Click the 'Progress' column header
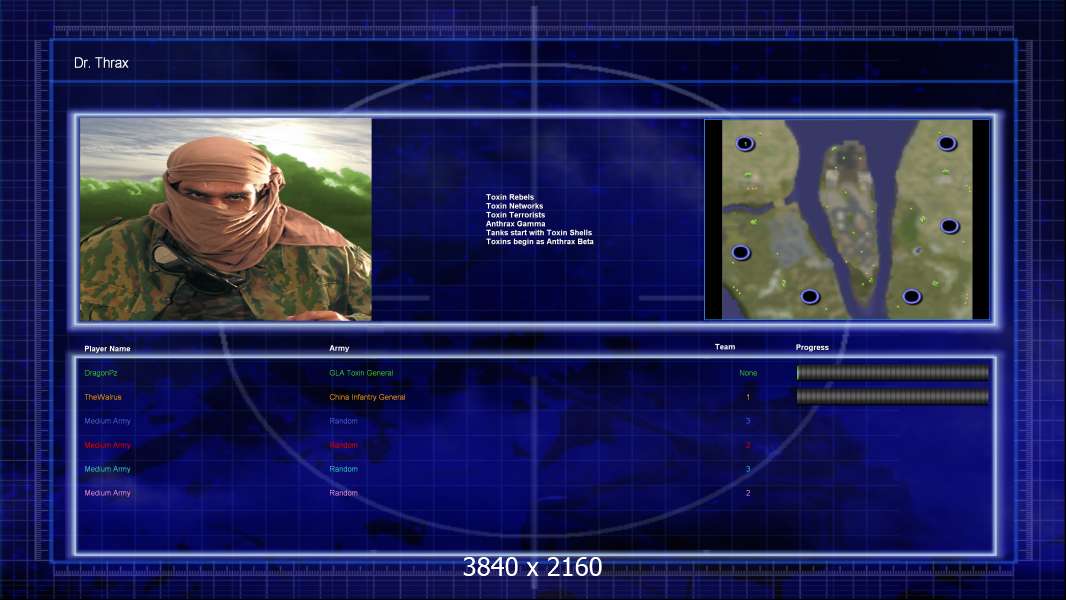Viewport: 1066px width, 600px height. coord(812,347)
